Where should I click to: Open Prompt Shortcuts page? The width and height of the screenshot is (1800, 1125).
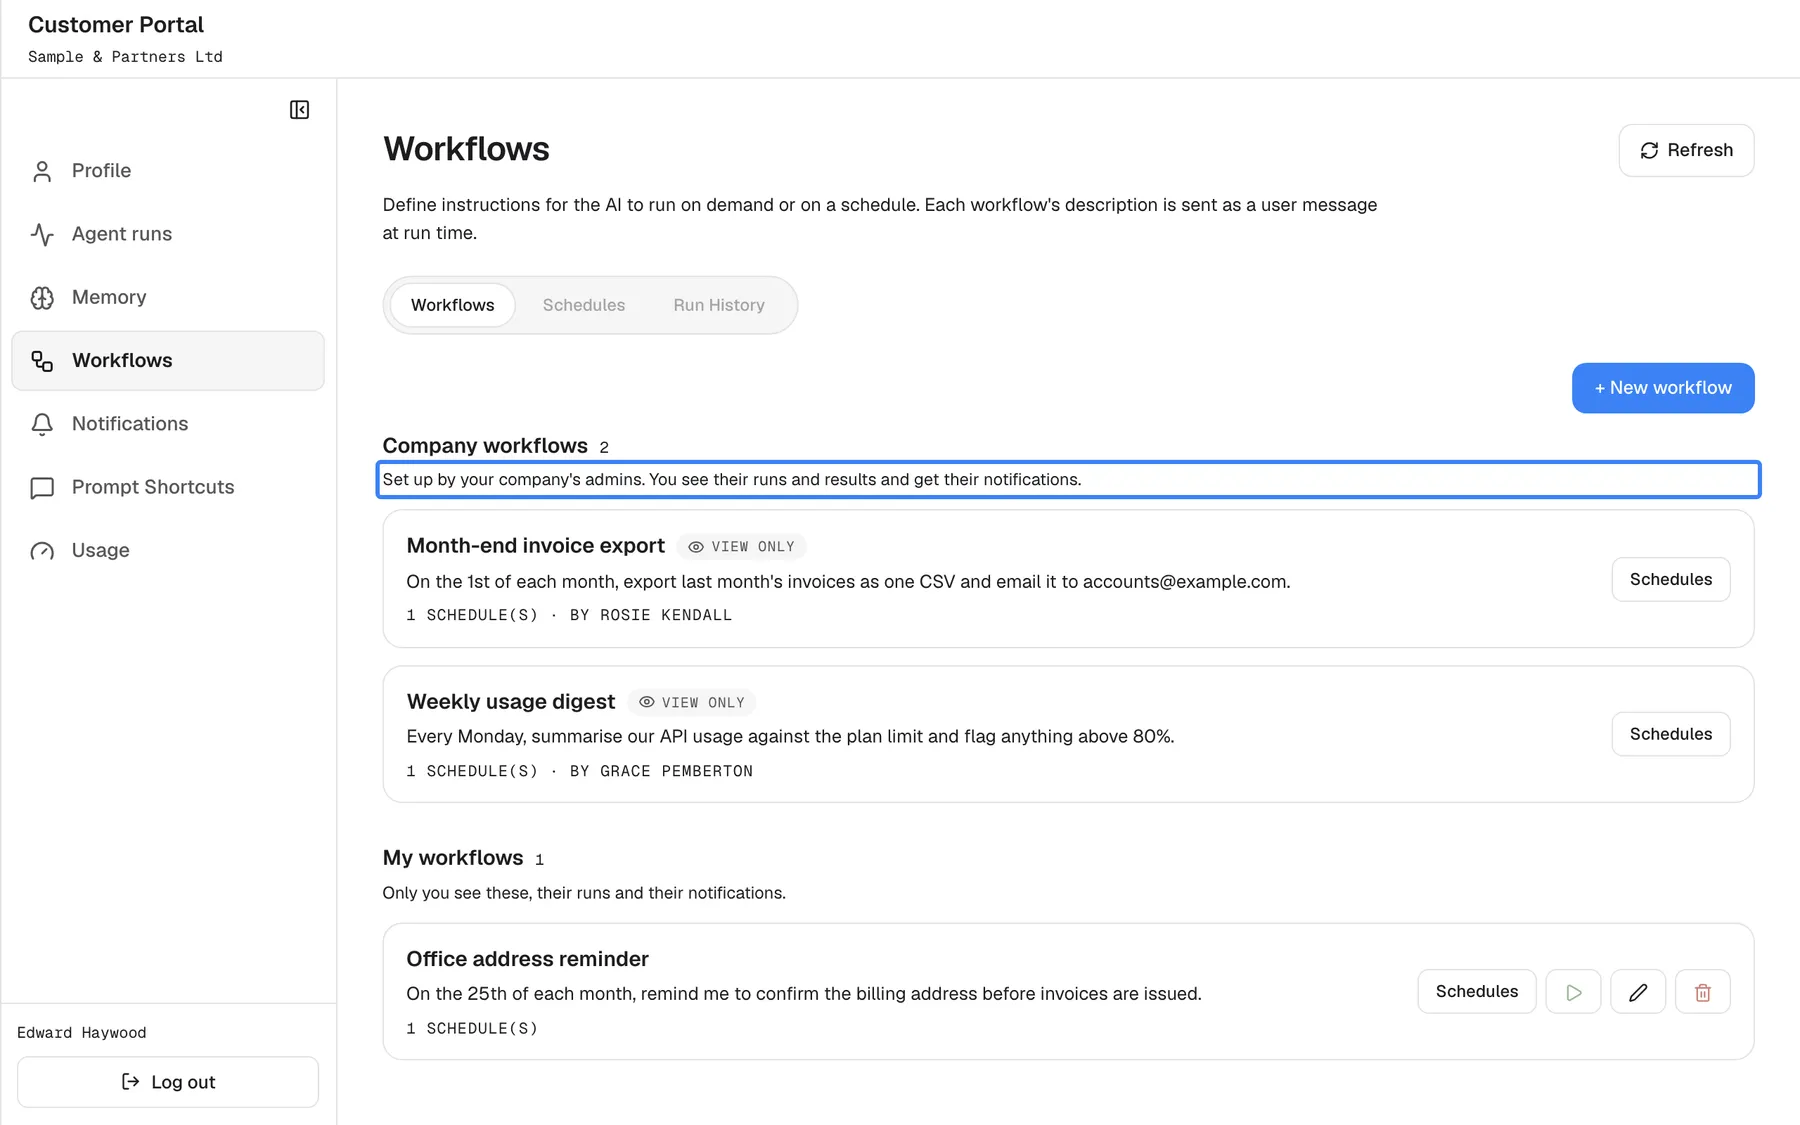click(x=168, y=487)
